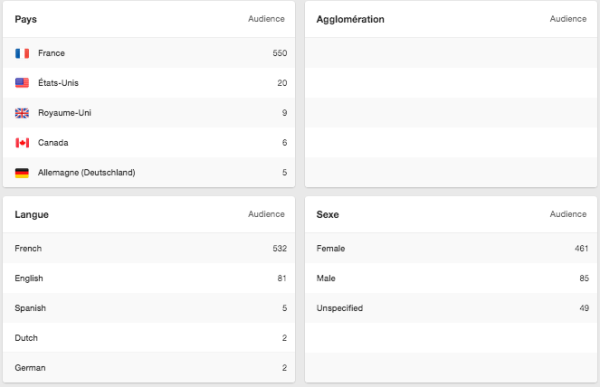600x387 pixels.
Task: Select the German language row
Action: pos(149,368)
